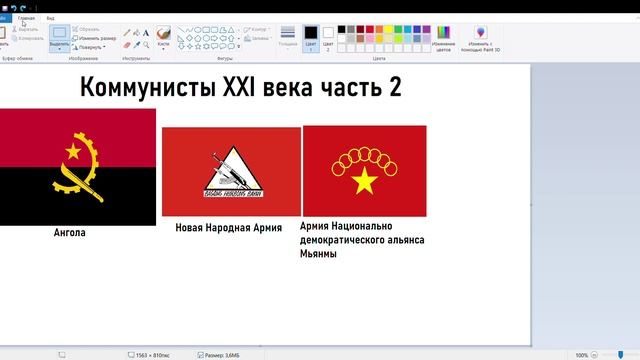Click the caption 'Новая Народная Армия'
This screenshot has width=640, height=360.
coord(229,228)
